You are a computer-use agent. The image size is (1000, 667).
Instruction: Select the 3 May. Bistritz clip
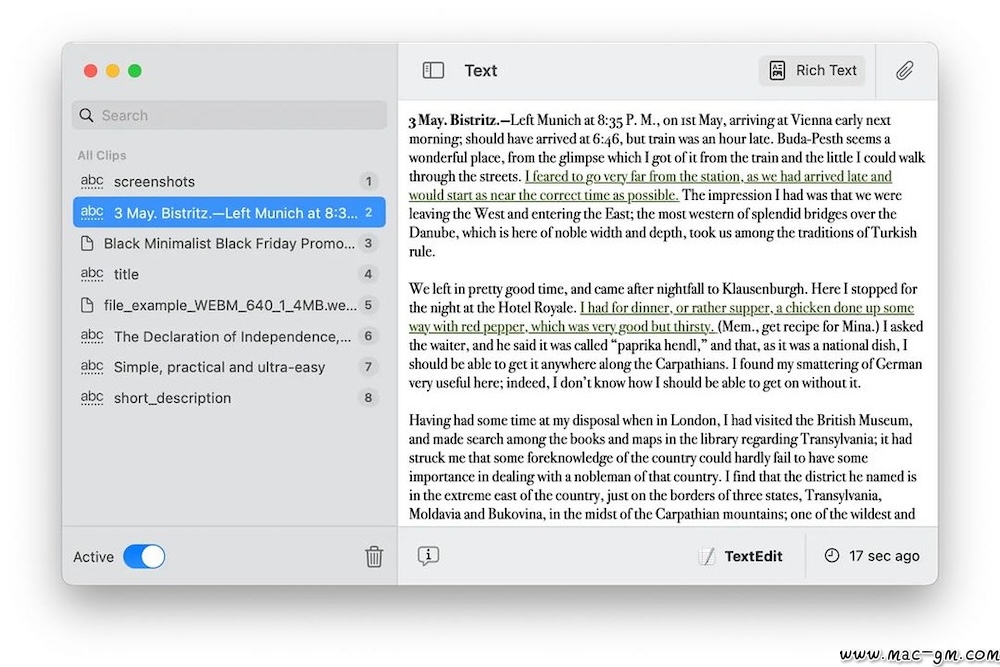point(230,212)
